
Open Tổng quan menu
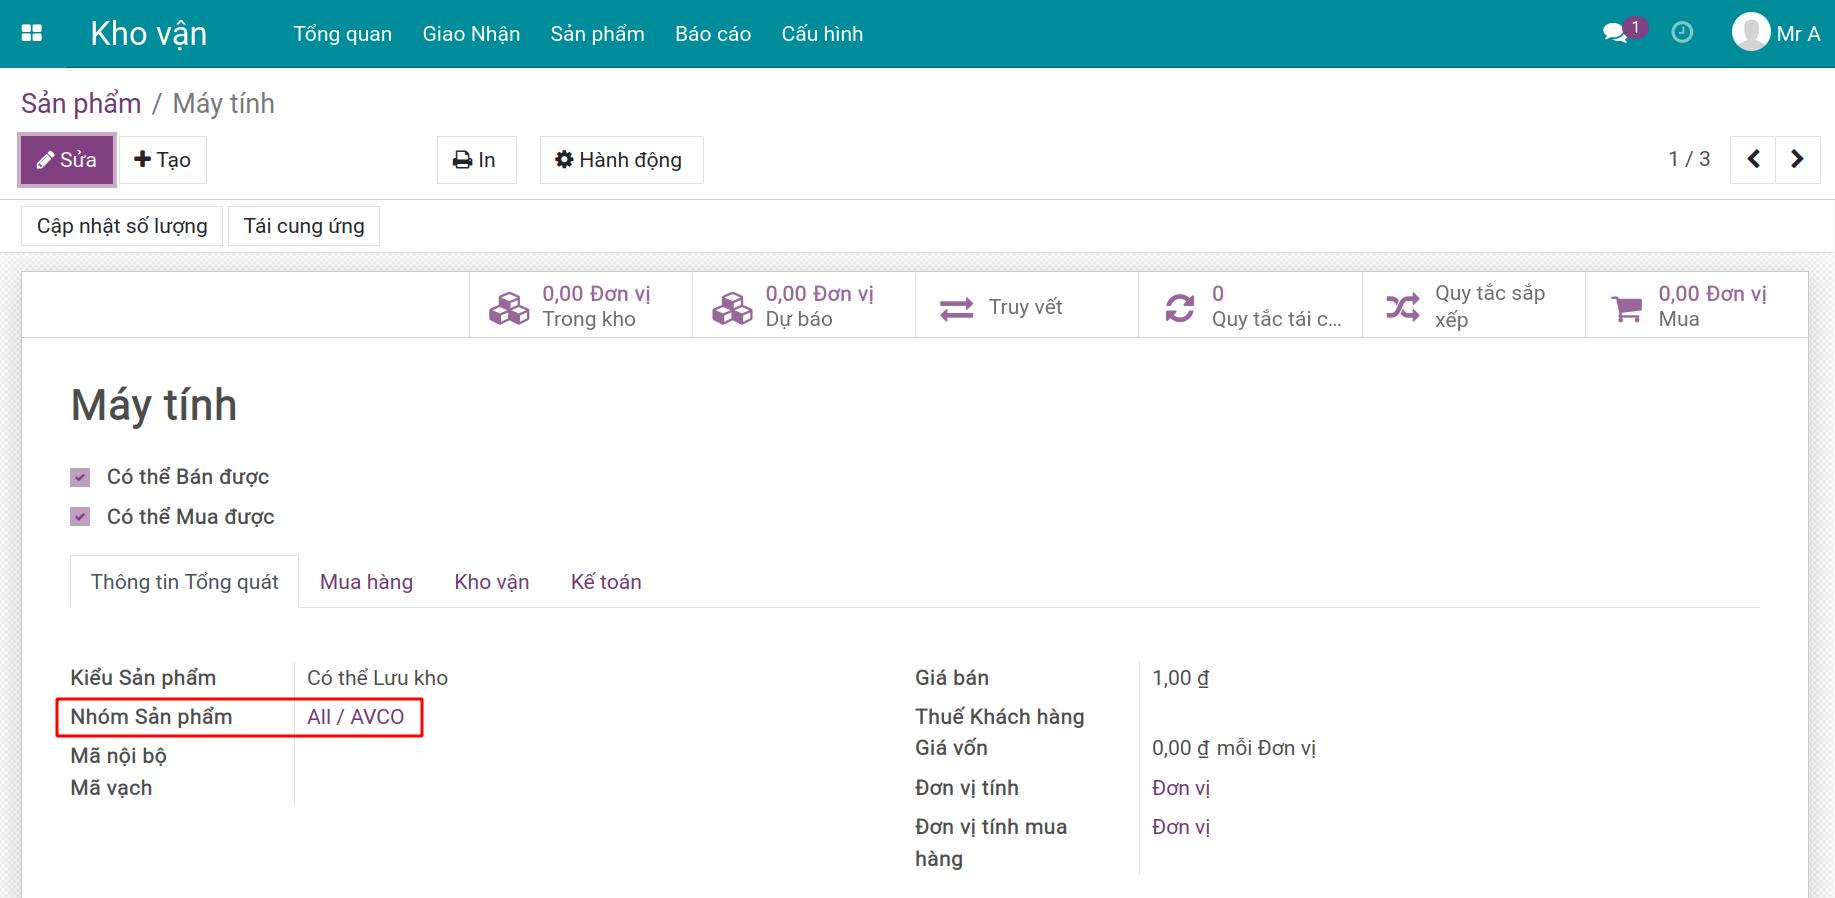click(x=342, y=34)
